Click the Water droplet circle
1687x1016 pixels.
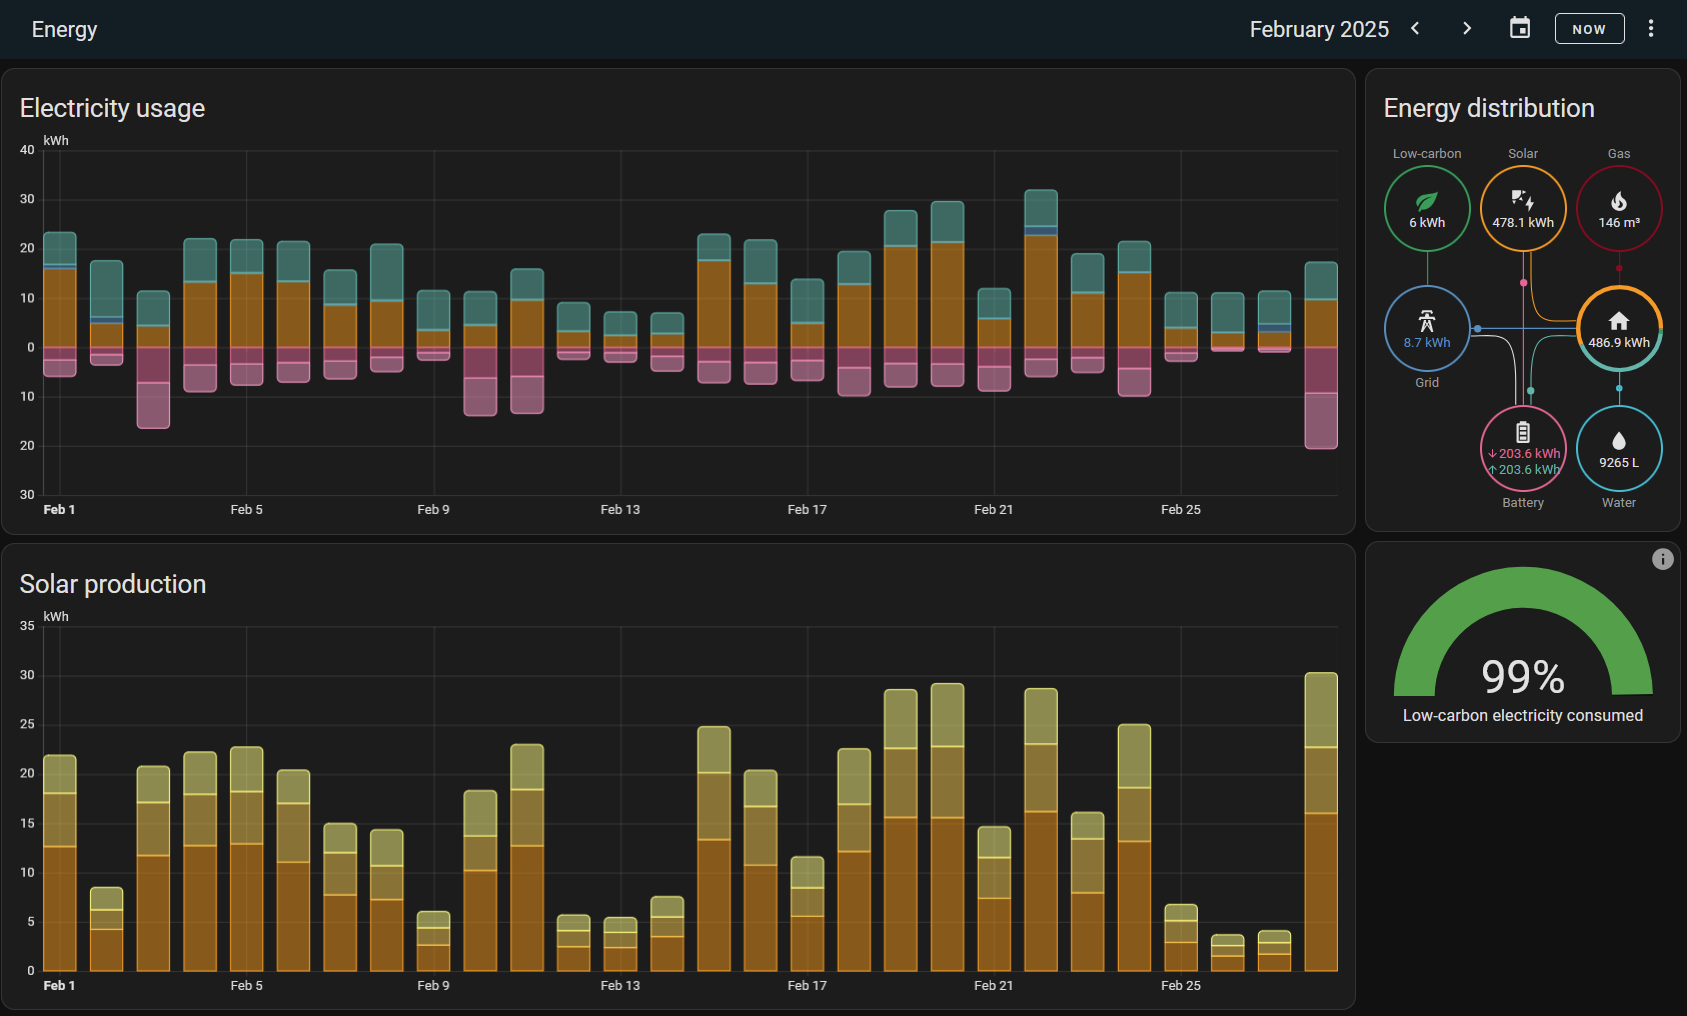point(1618,449)
